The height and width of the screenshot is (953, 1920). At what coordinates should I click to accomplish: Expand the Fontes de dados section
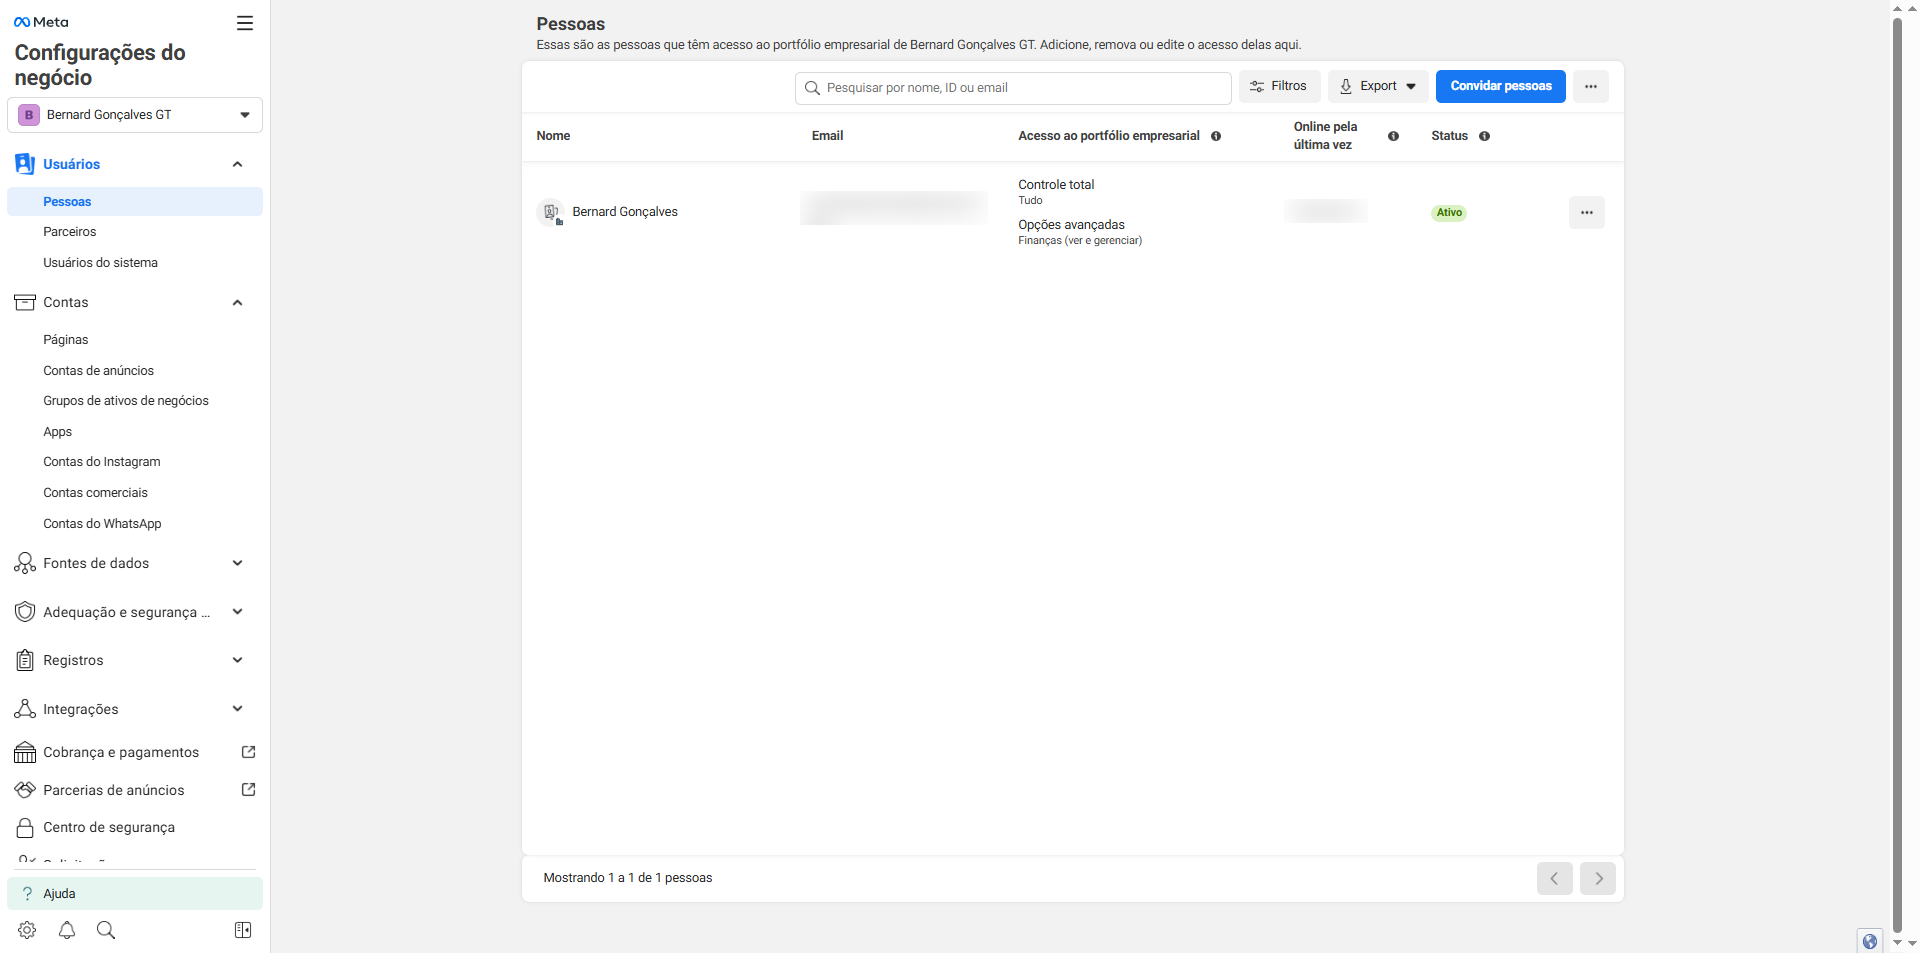(x=237, y=563)
